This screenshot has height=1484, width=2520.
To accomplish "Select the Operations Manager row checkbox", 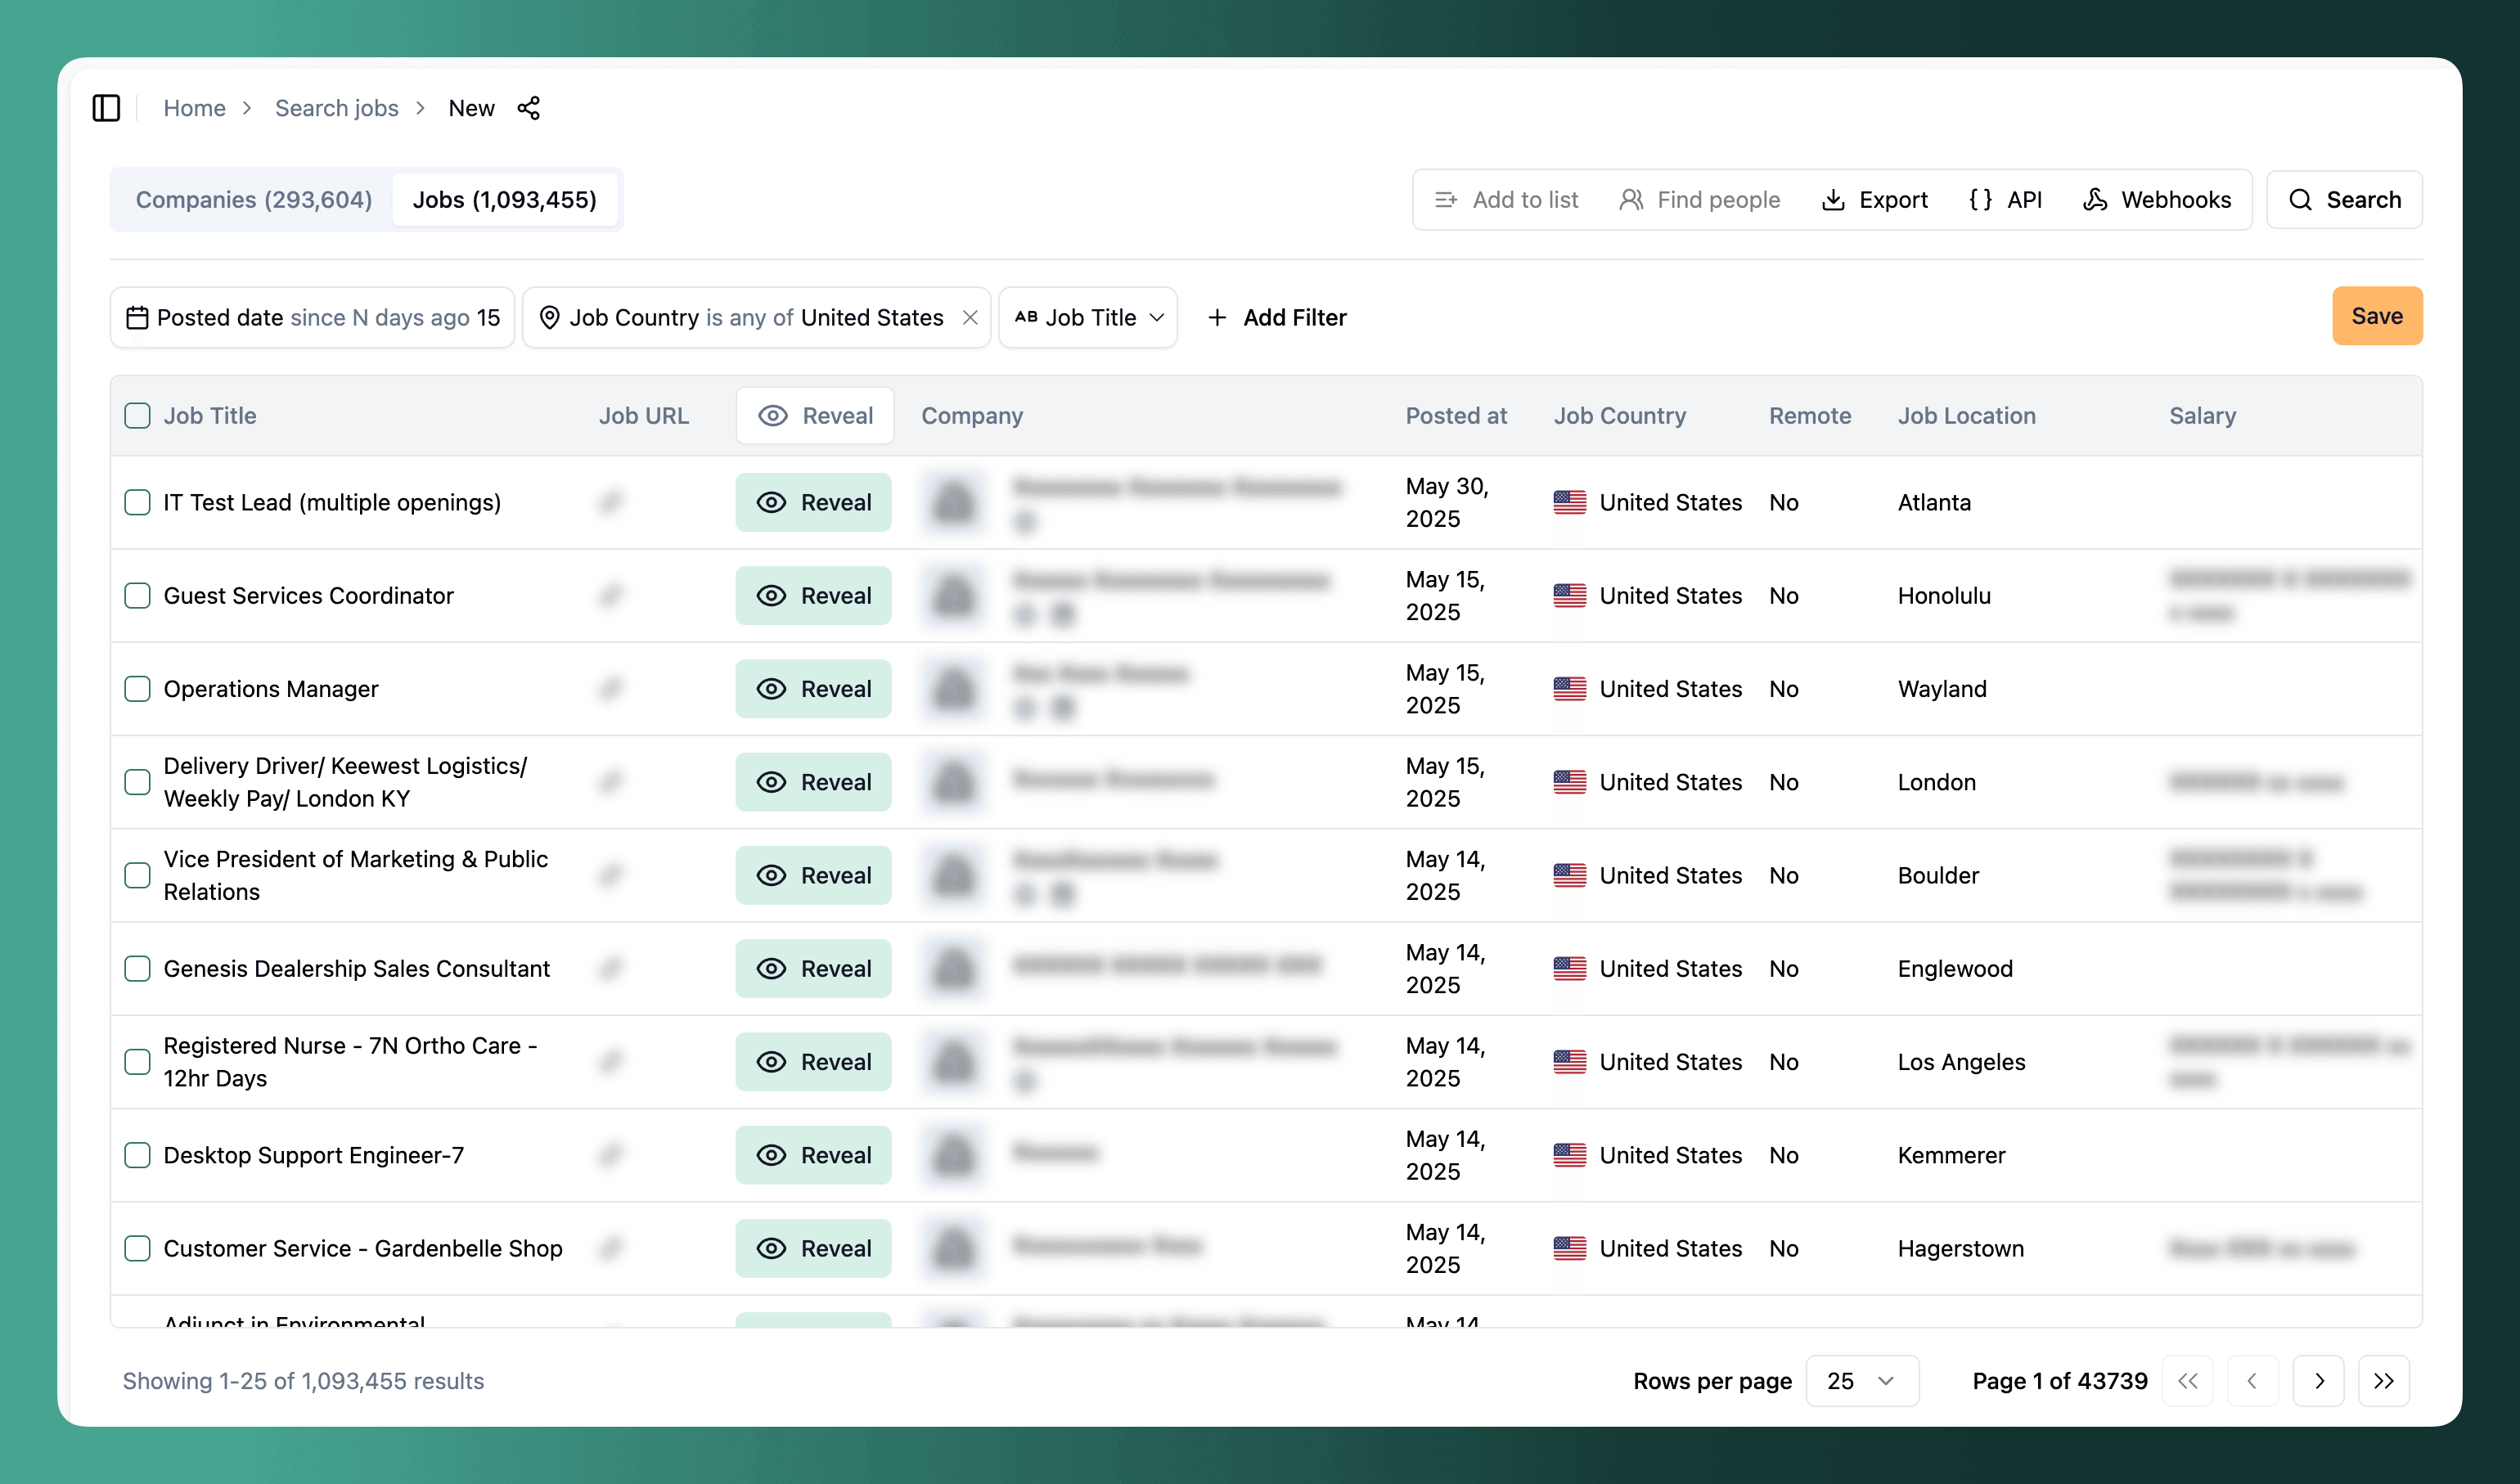I will [137, 689].
